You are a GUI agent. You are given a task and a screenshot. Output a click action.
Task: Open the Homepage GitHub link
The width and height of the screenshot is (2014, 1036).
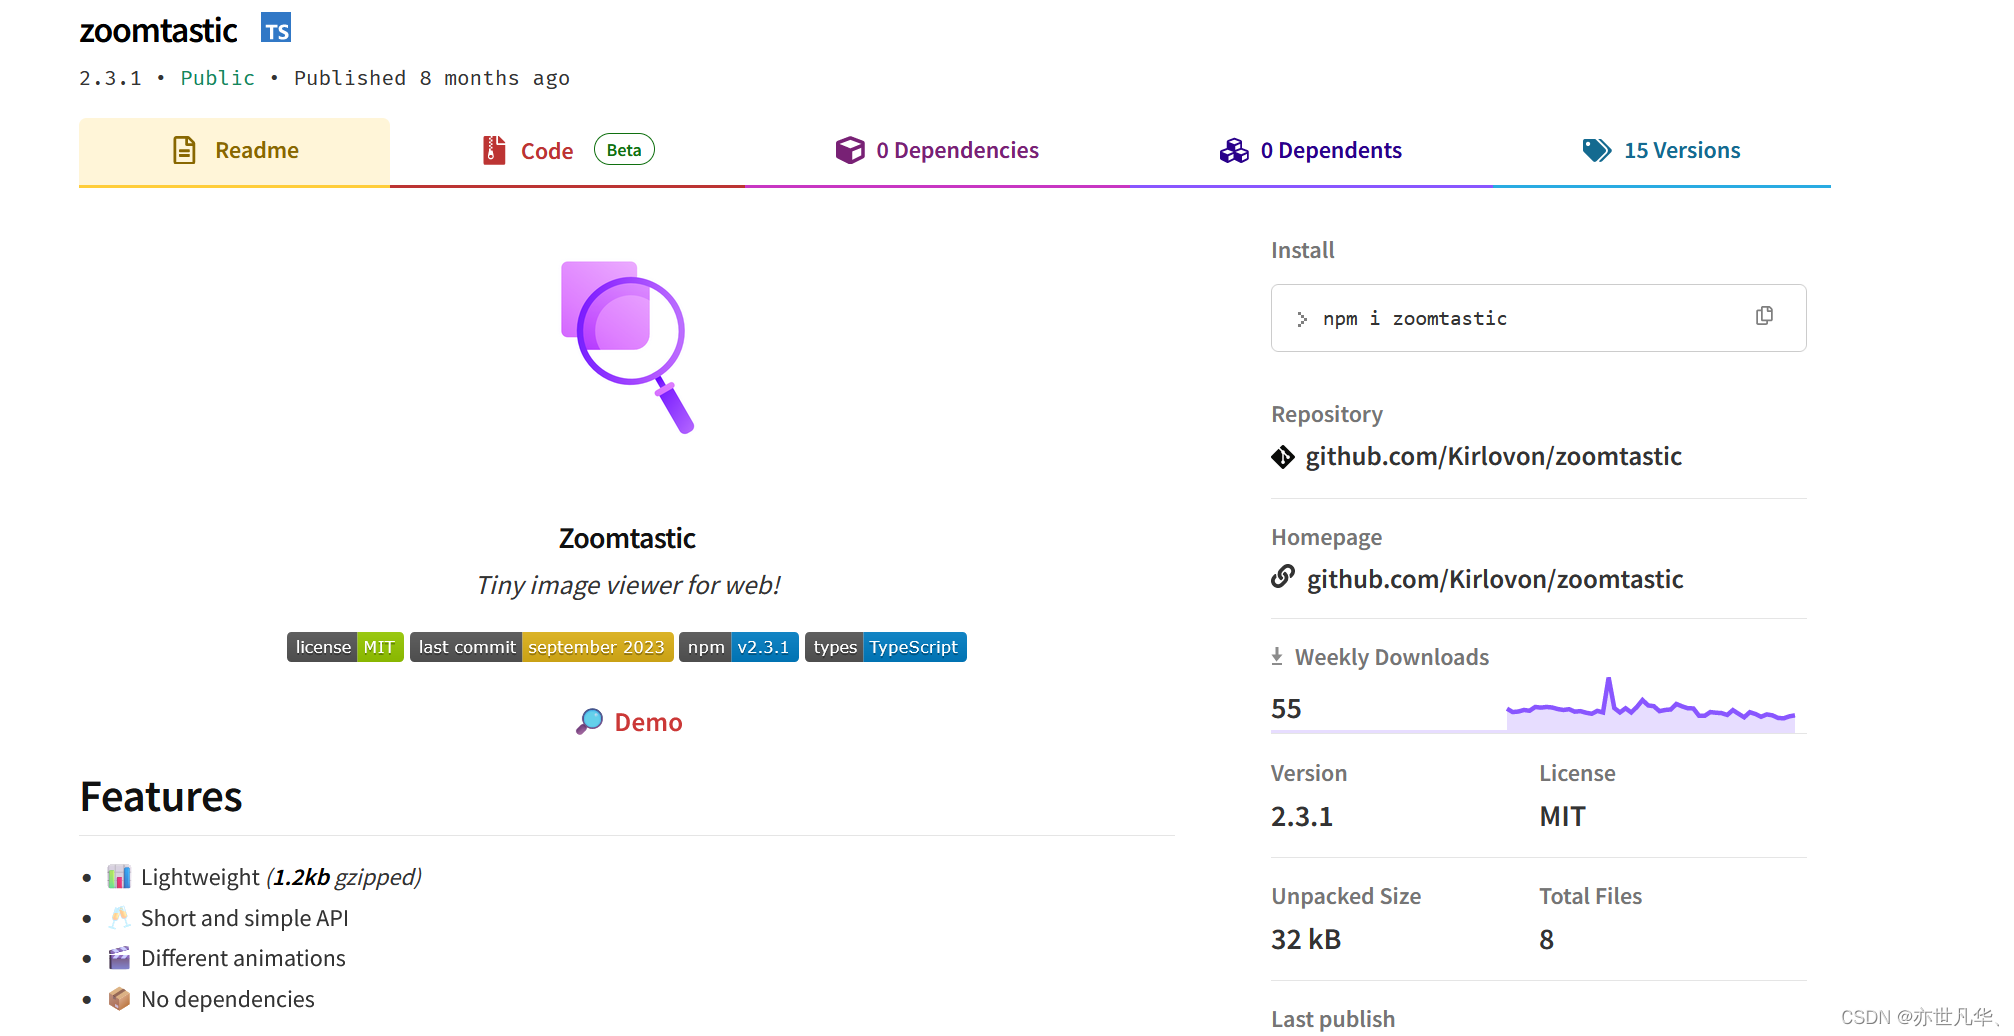click(1495, 579)
